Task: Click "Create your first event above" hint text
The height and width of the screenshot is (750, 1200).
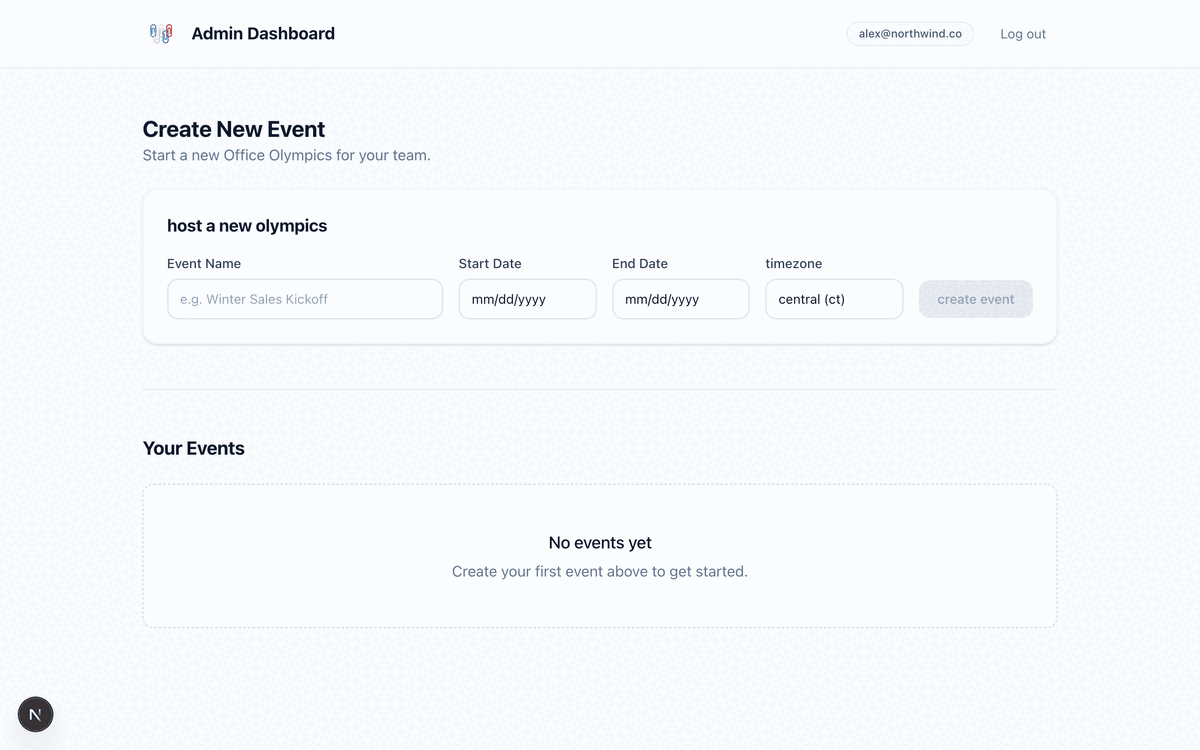Action: (600, 572)
